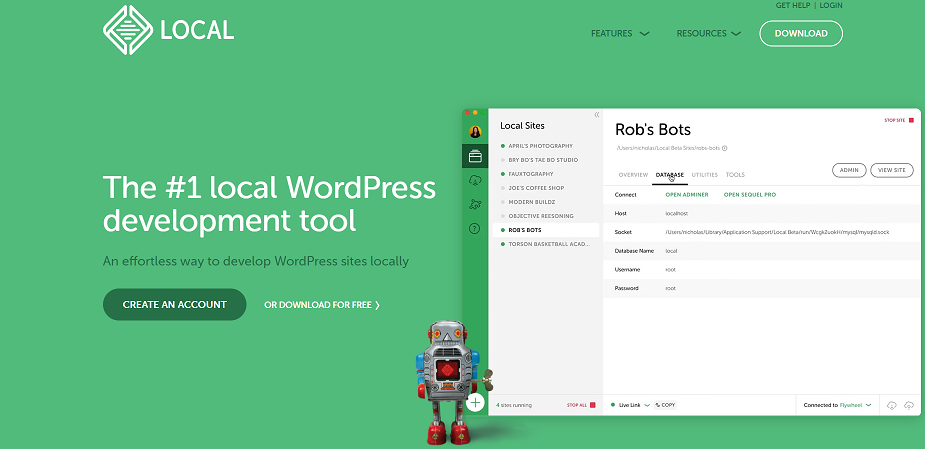925x449 pixels.
Task: Click the mysqld.sock socket path
Action: click(x=777, y=232)
